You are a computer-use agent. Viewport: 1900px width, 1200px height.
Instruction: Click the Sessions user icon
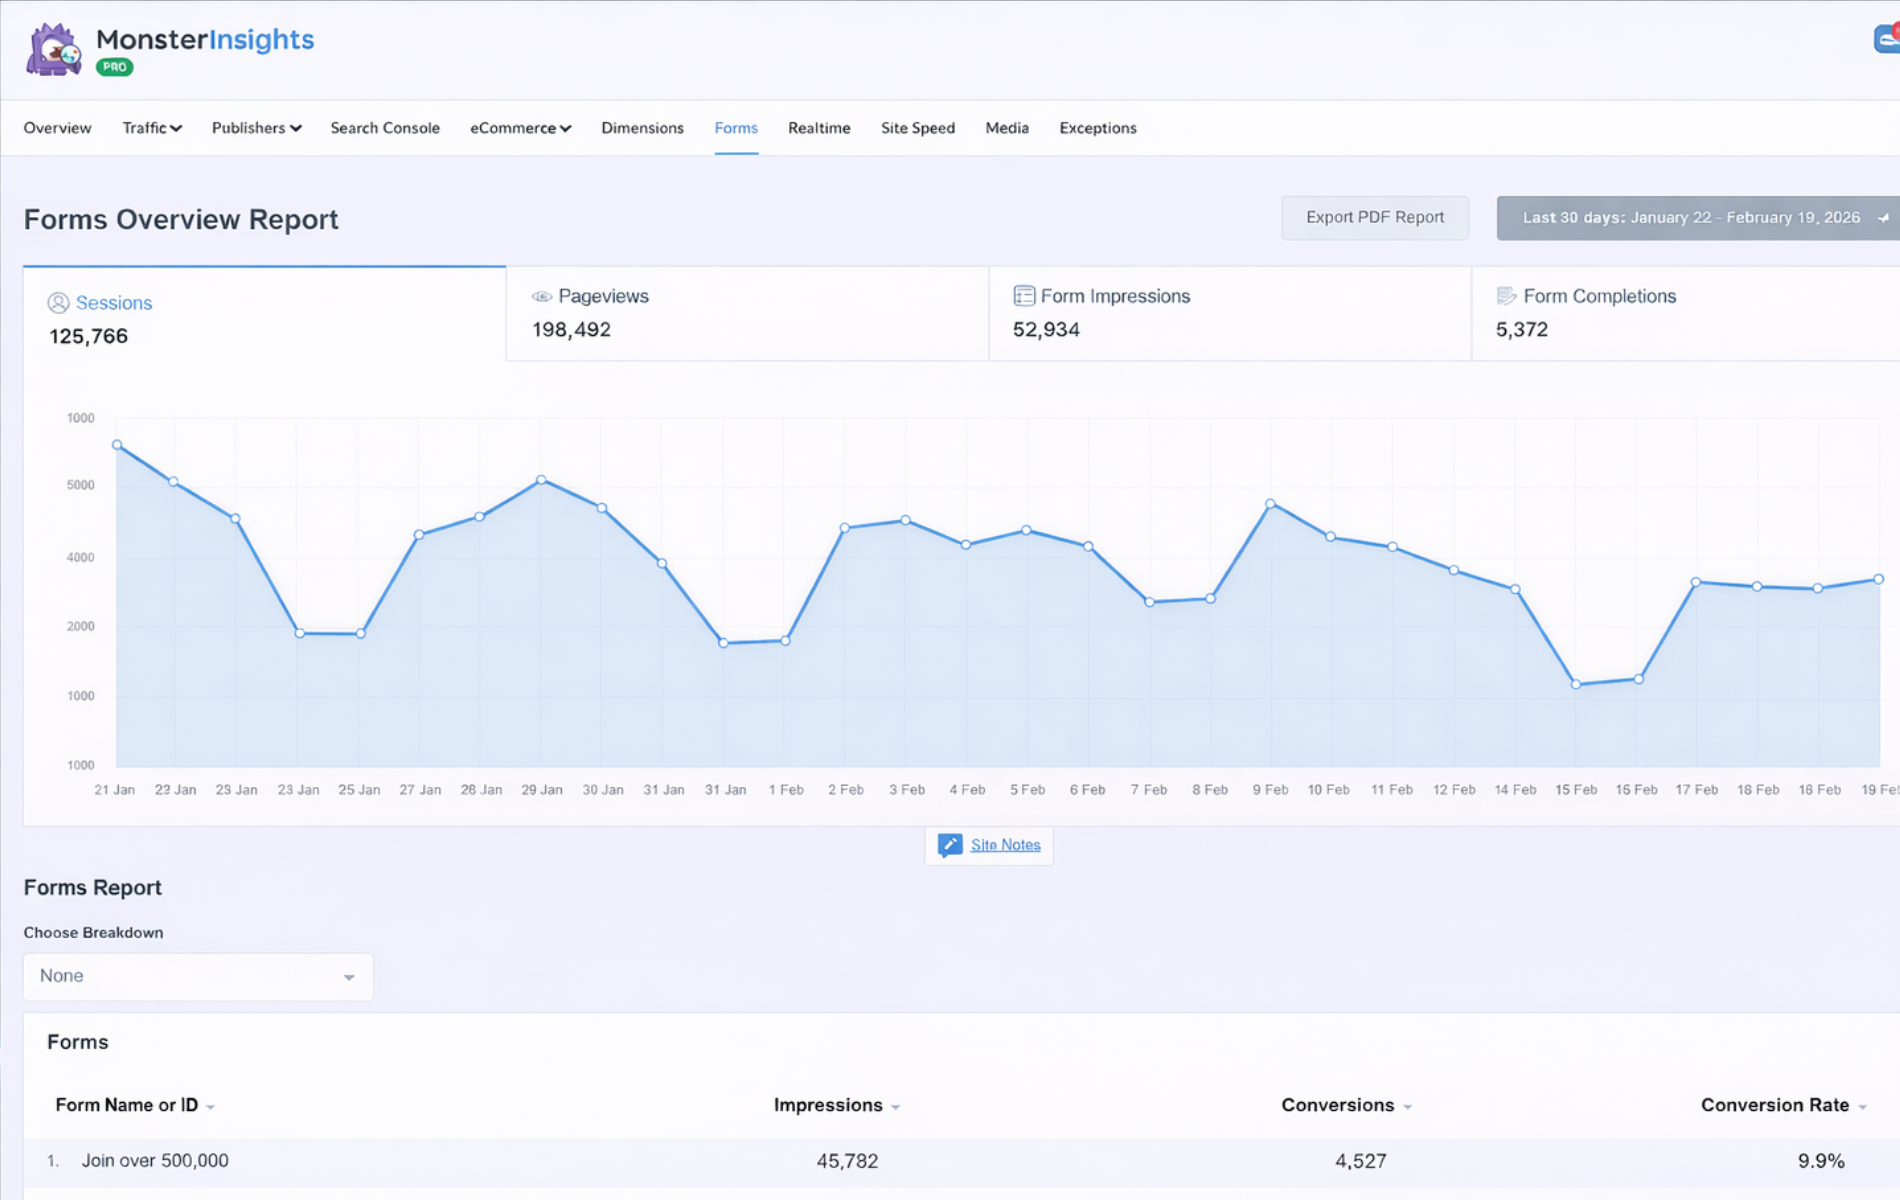pos(58,303)
